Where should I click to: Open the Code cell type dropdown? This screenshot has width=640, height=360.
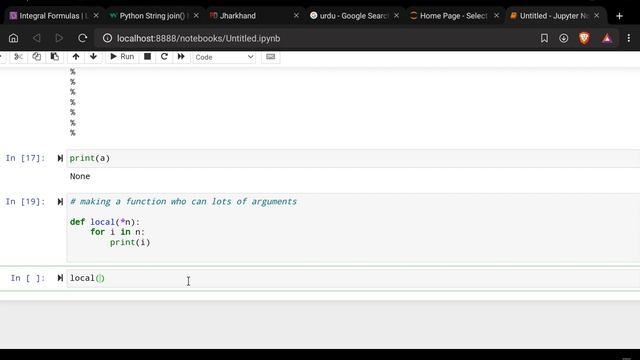(x=224, y=57)
